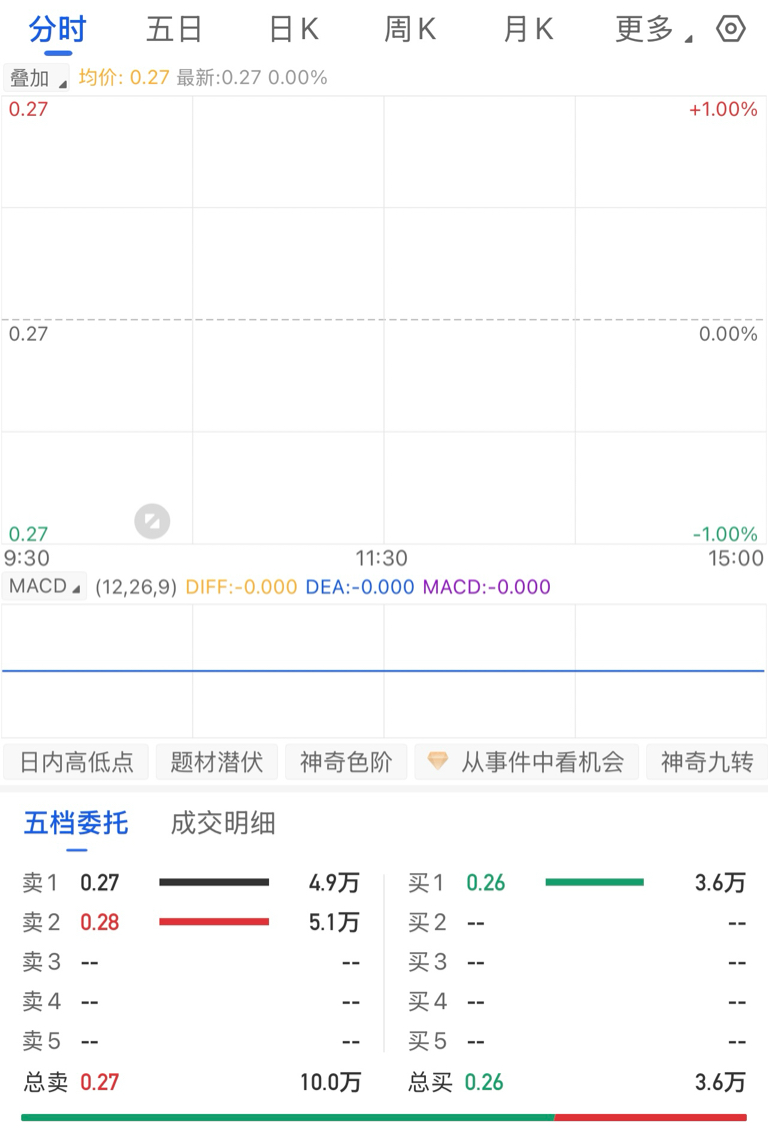Tap the round expand-chart icon
The image size is (768, 1132).
(152, 521)
